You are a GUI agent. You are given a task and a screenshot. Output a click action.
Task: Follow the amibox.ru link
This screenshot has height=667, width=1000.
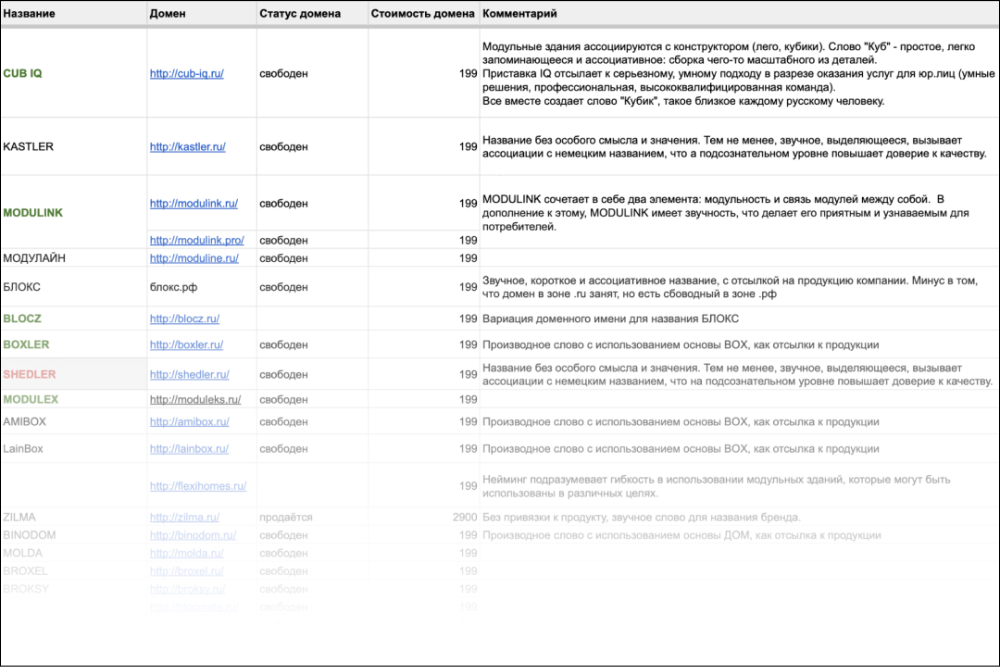click(x=189, y=422)
